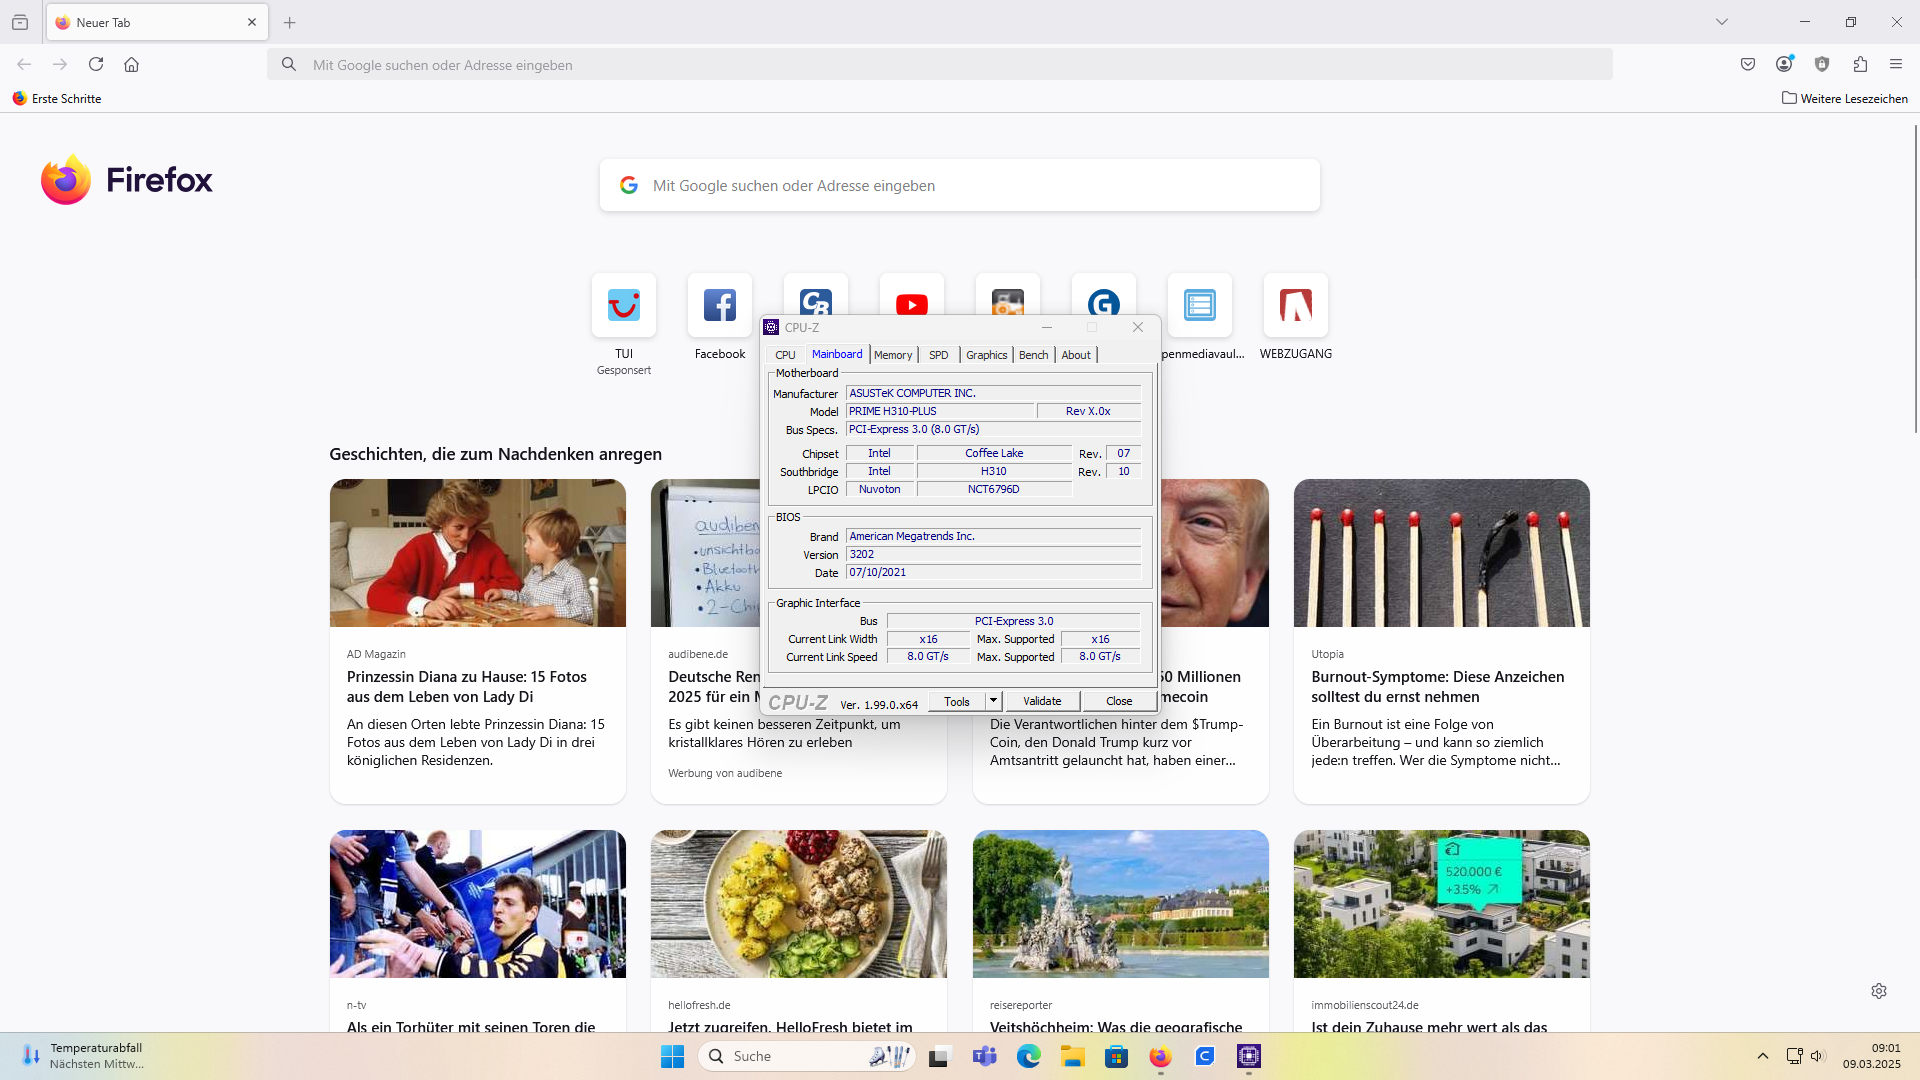Click the Google search field on the page
Viewport: 1920px width, 1080px height.
click(960, 186)
